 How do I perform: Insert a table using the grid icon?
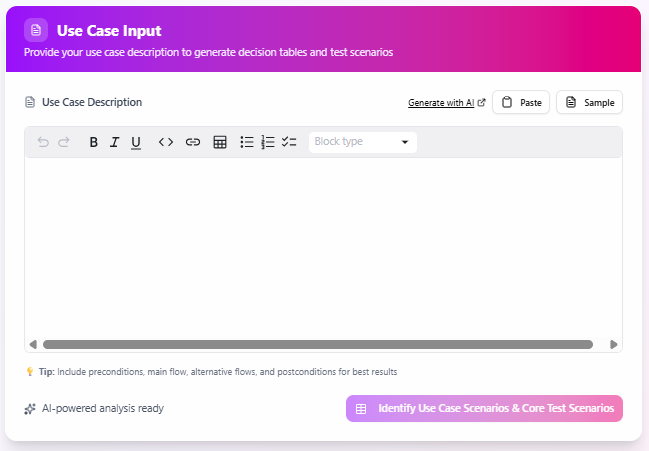pos(220,142)
